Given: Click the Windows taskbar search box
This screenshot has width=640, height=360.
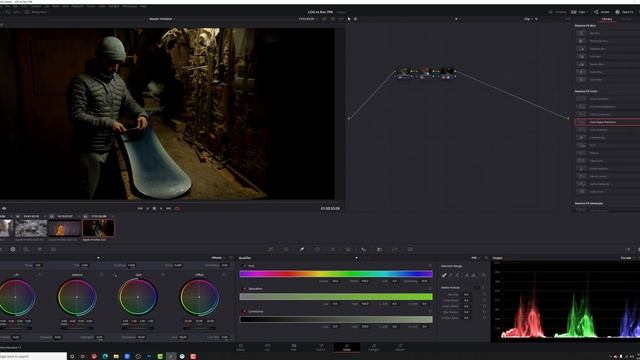Looking at the screenshot, I should [x=33, y=356].
